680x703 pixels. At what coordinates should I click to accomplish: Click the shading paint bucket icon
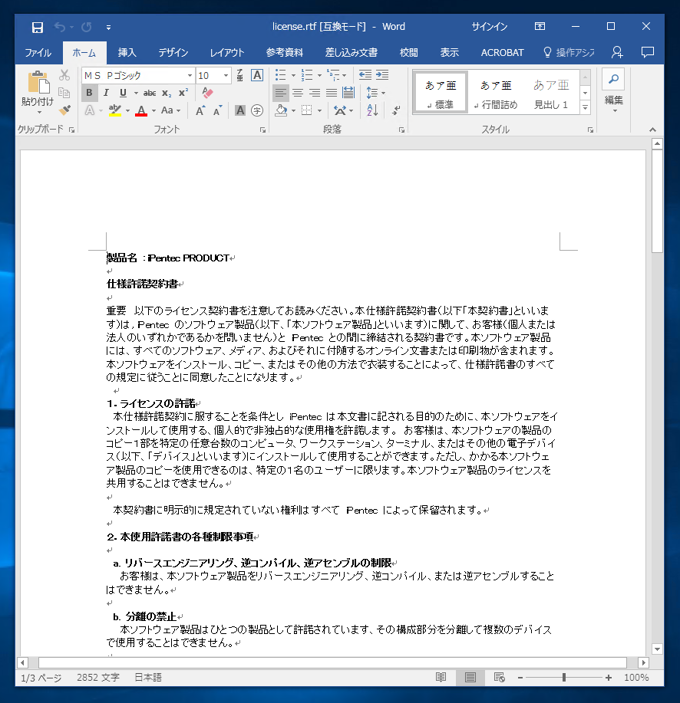pyautogui.click(x=281, y=110)
